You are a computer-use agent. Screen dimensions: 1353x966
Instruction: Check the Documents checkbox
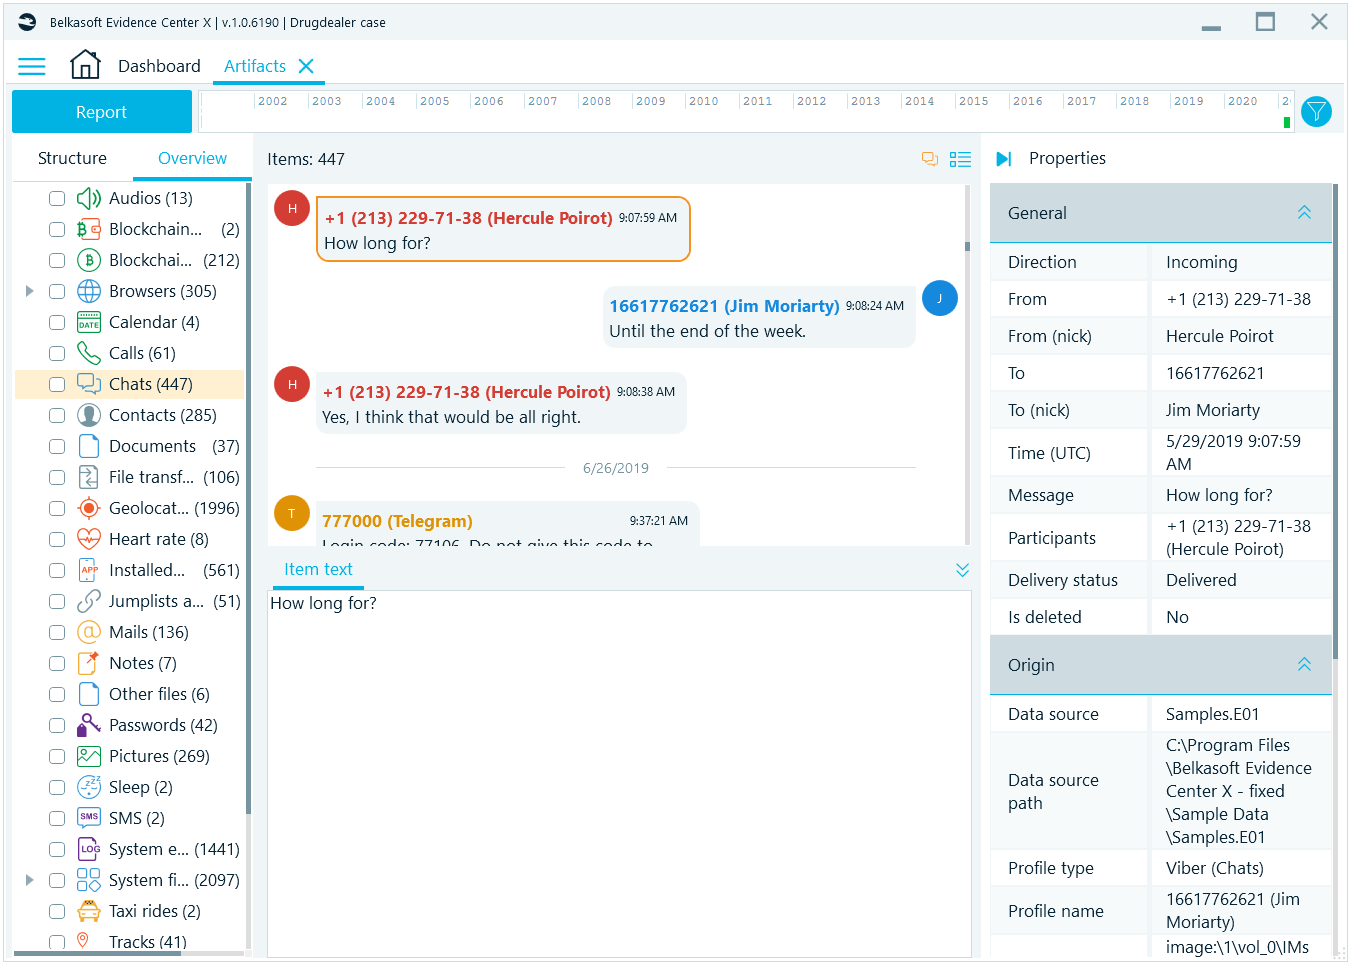[57, 446]
